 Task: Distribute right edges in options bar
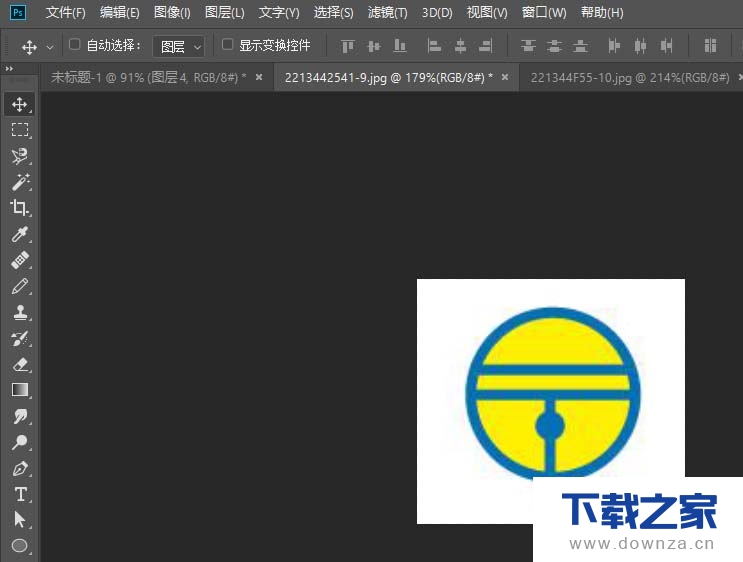point(666,46)
